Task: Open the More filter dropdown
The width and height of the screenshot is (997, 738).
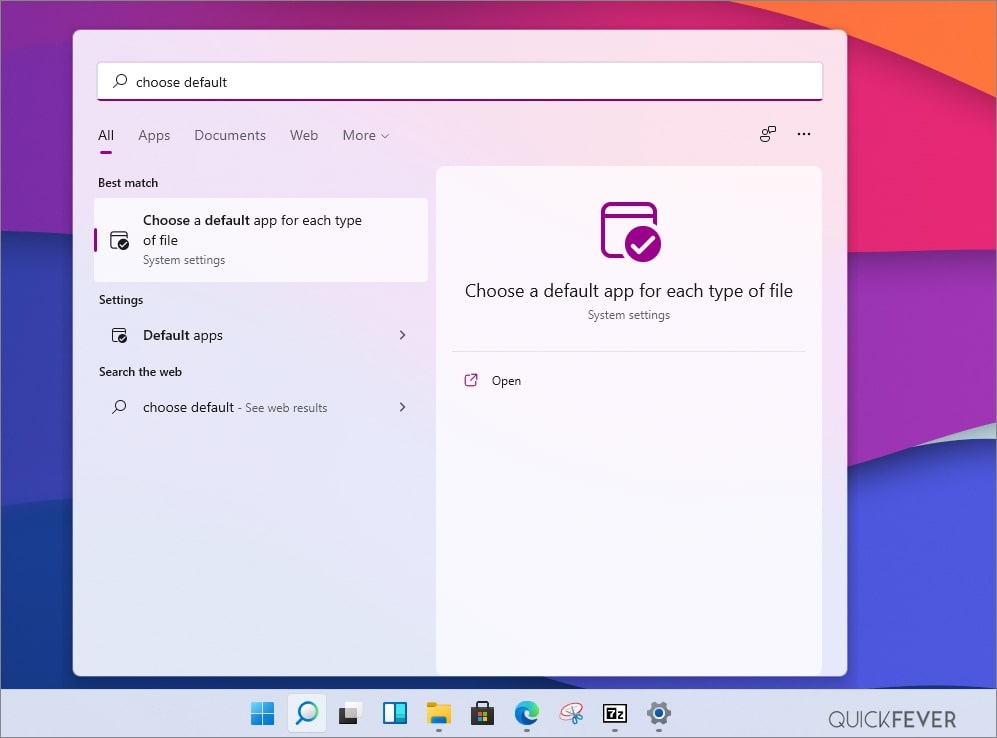Action: click(364, 135)
